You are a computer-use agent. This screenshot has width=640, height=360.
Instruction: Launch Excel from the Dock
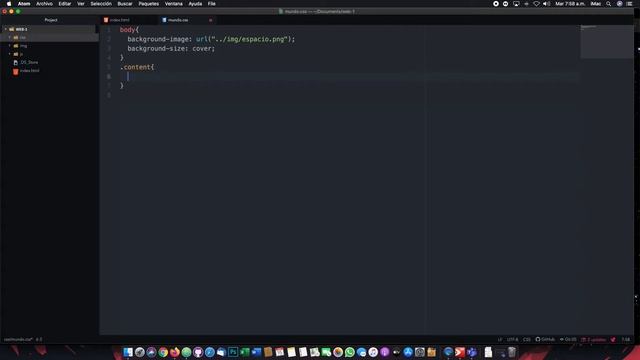coord(245,352)
